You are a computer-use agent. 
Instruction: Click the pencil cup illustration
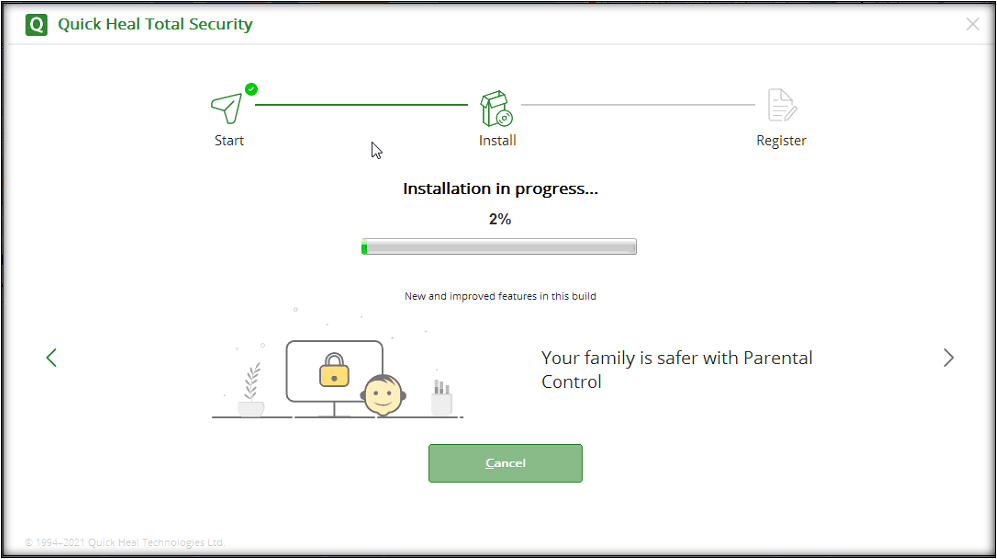(440, 398)
